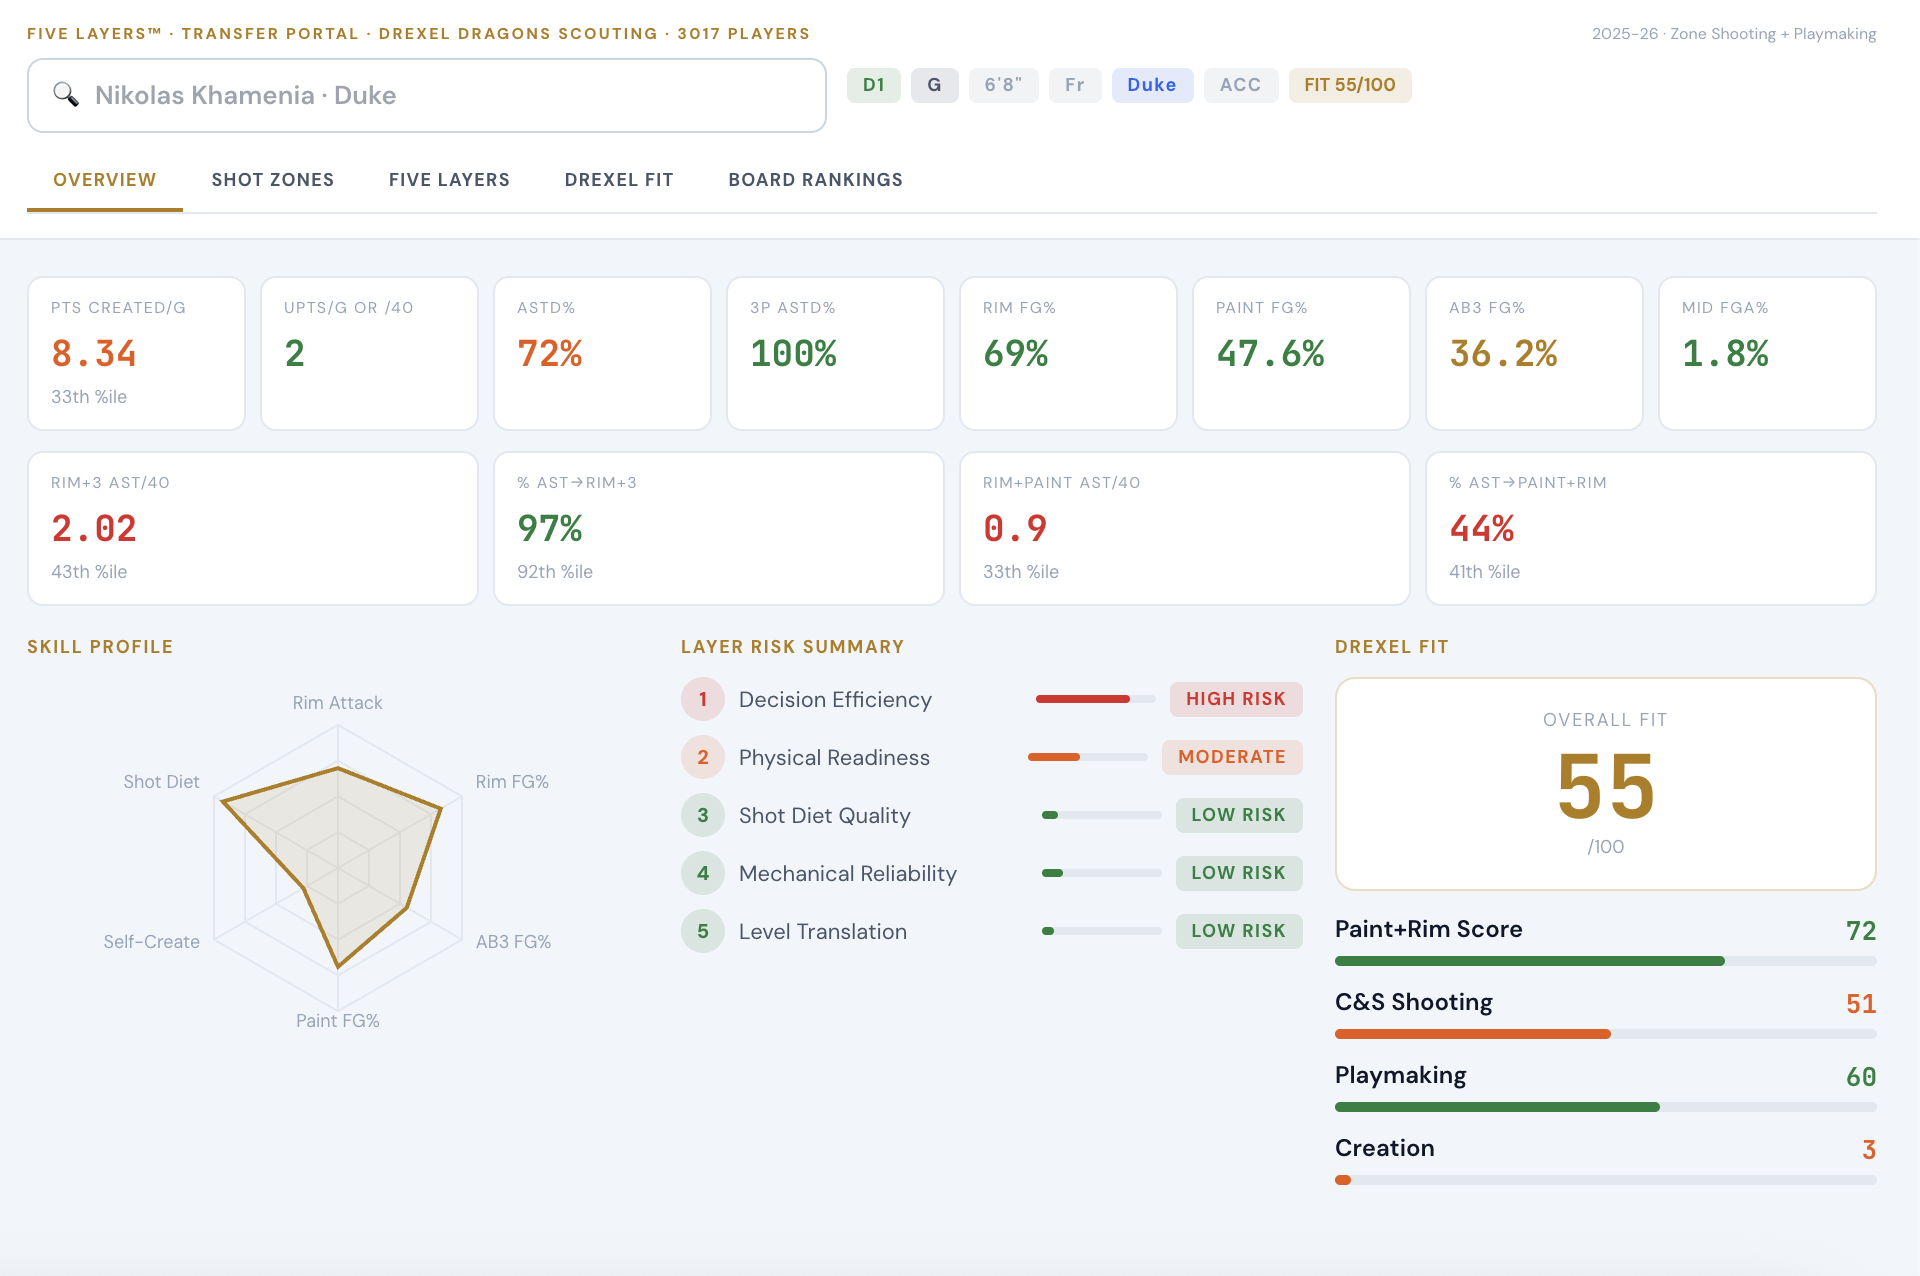This screenshot has width=1920, height=1276.
Task: Click the Physical Readiness label
Action: pos(834,758)
